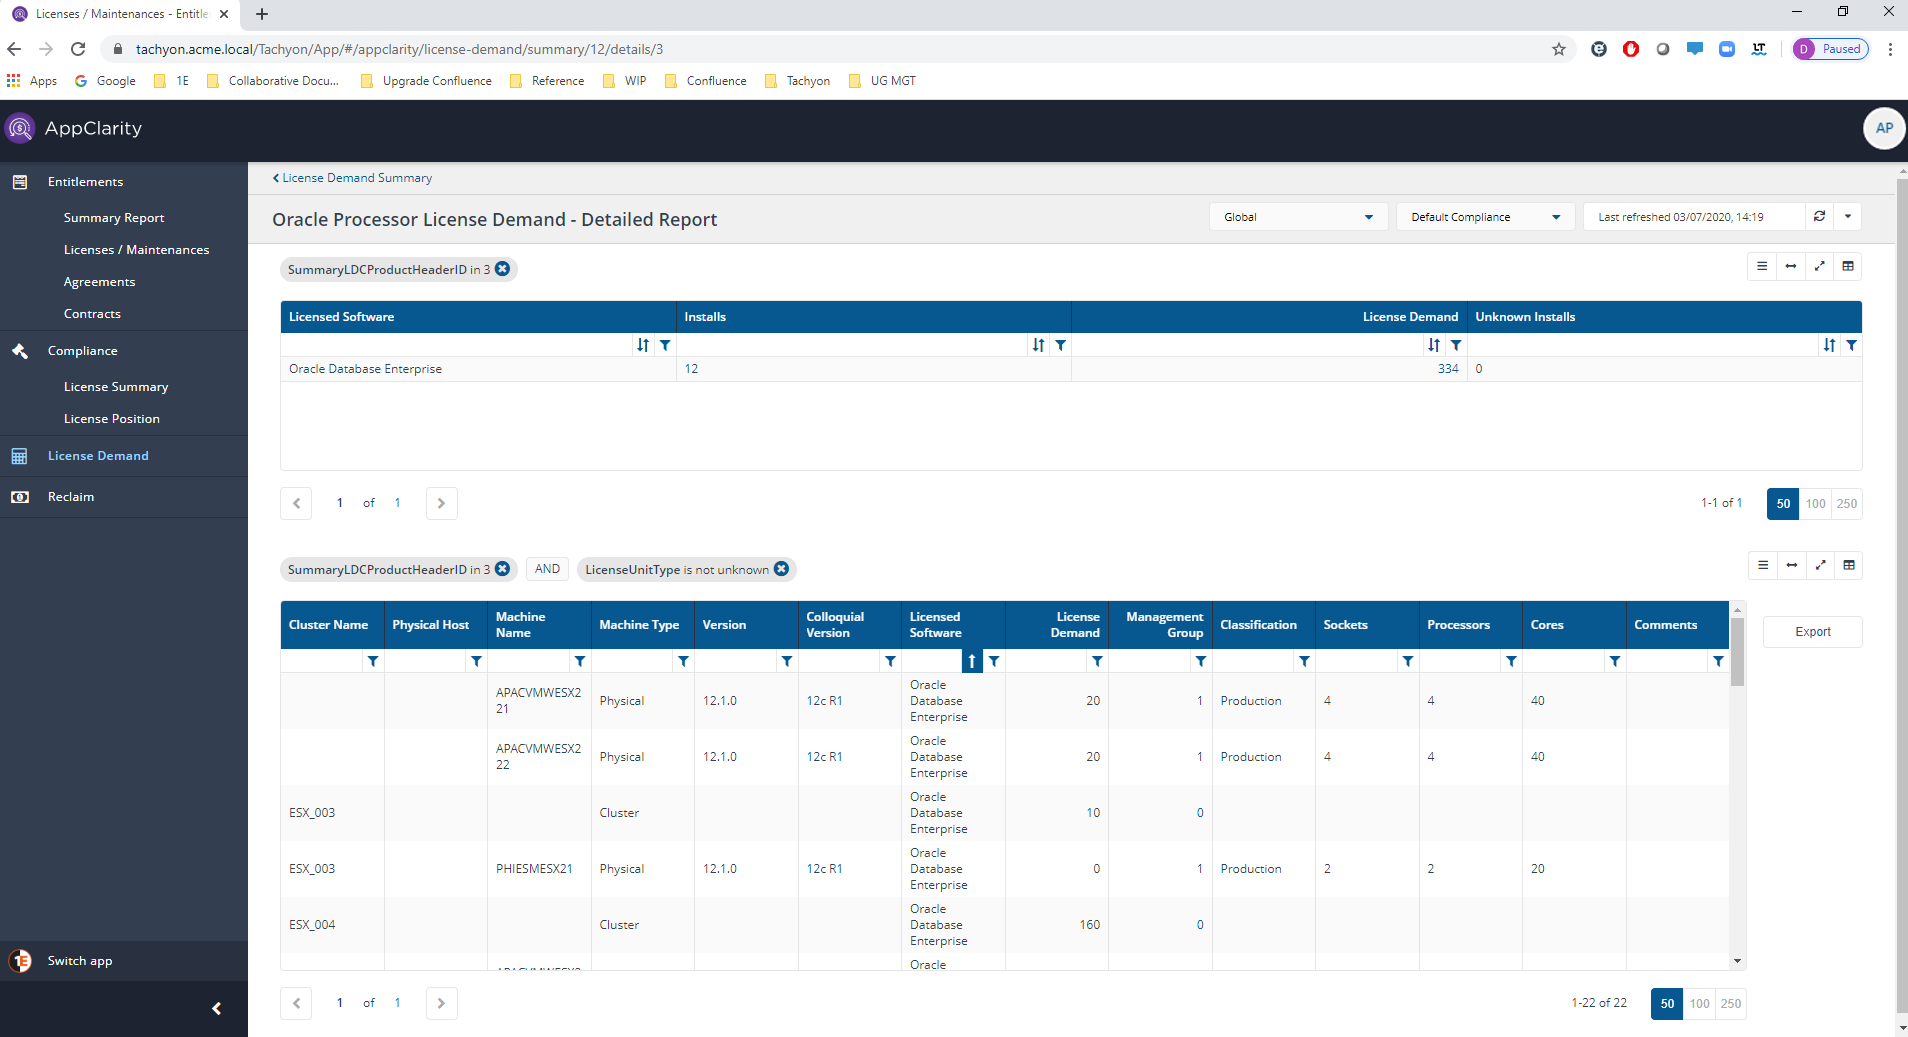Open filter for lower License Demand column
This screenshot has width=1908, height=1037.
tap(1098, 661)
